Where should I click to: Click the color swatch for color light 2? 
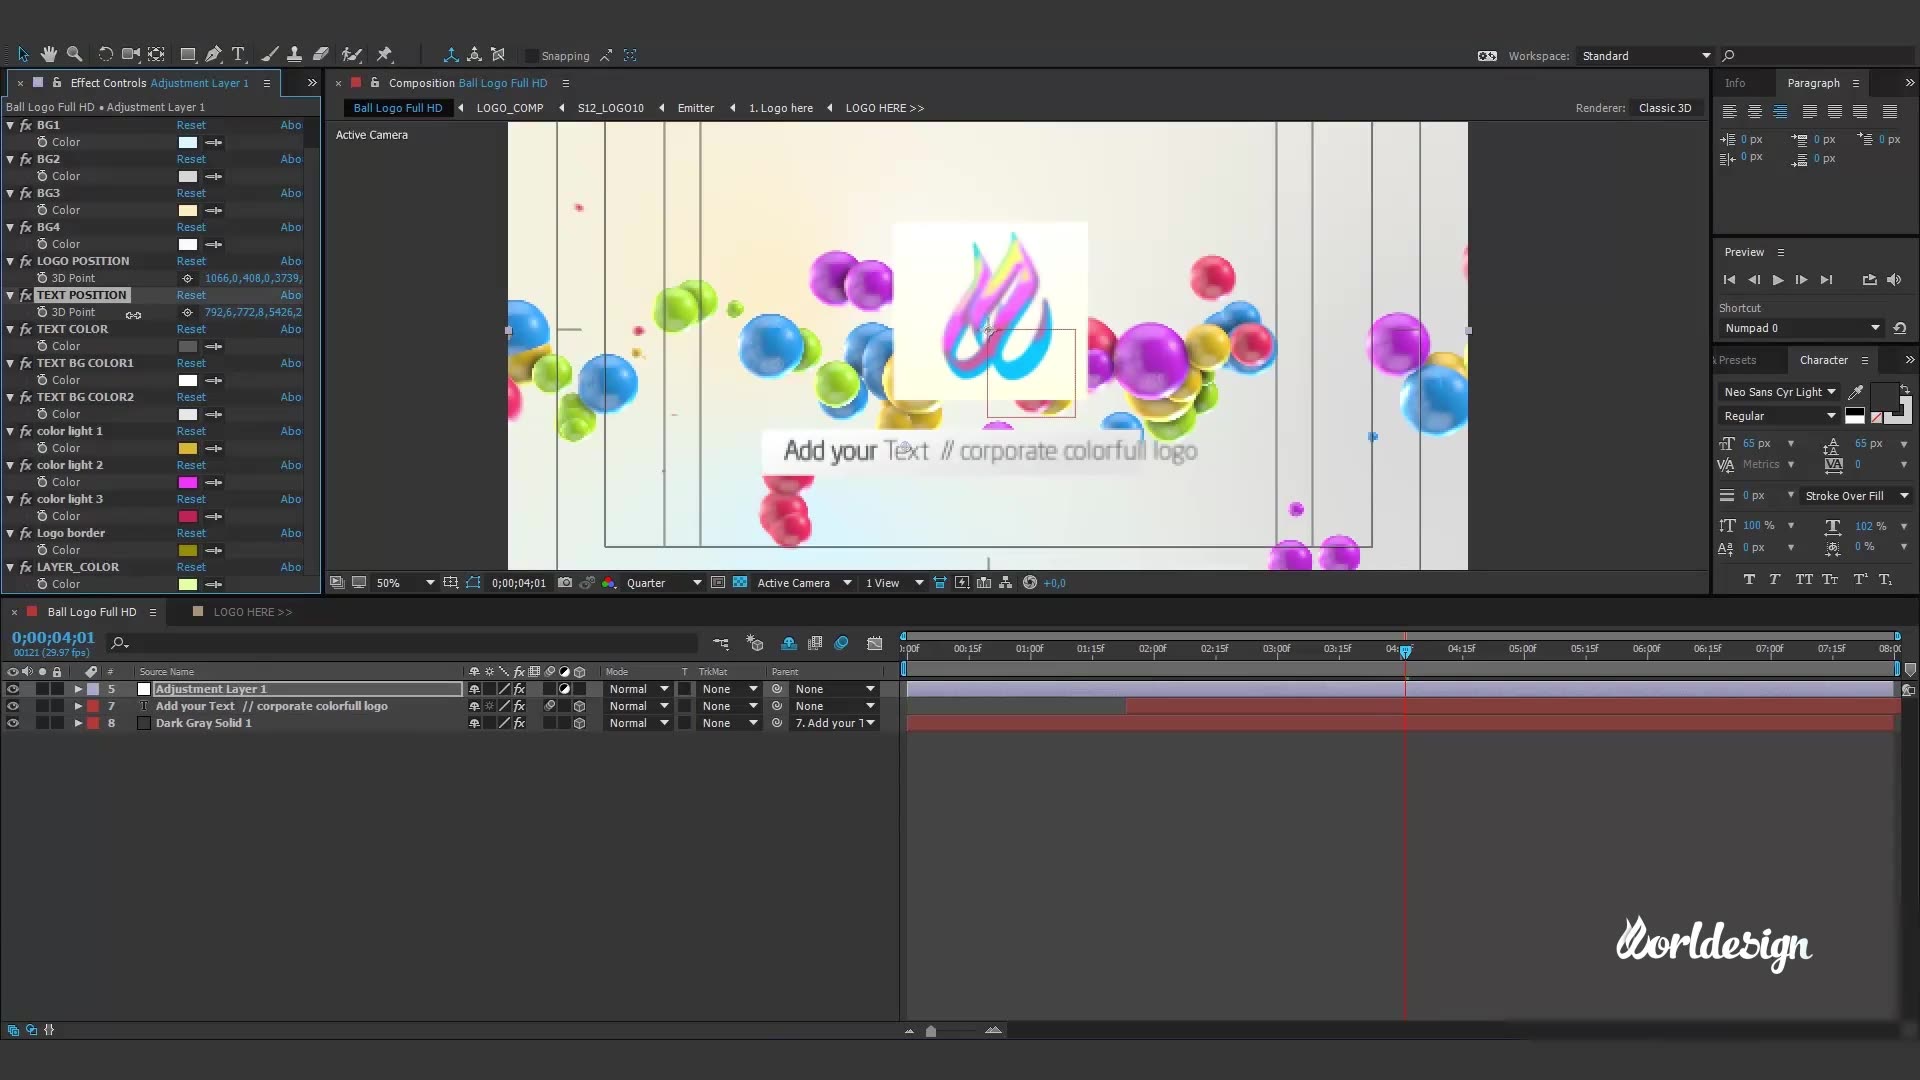tap(189, 481)
